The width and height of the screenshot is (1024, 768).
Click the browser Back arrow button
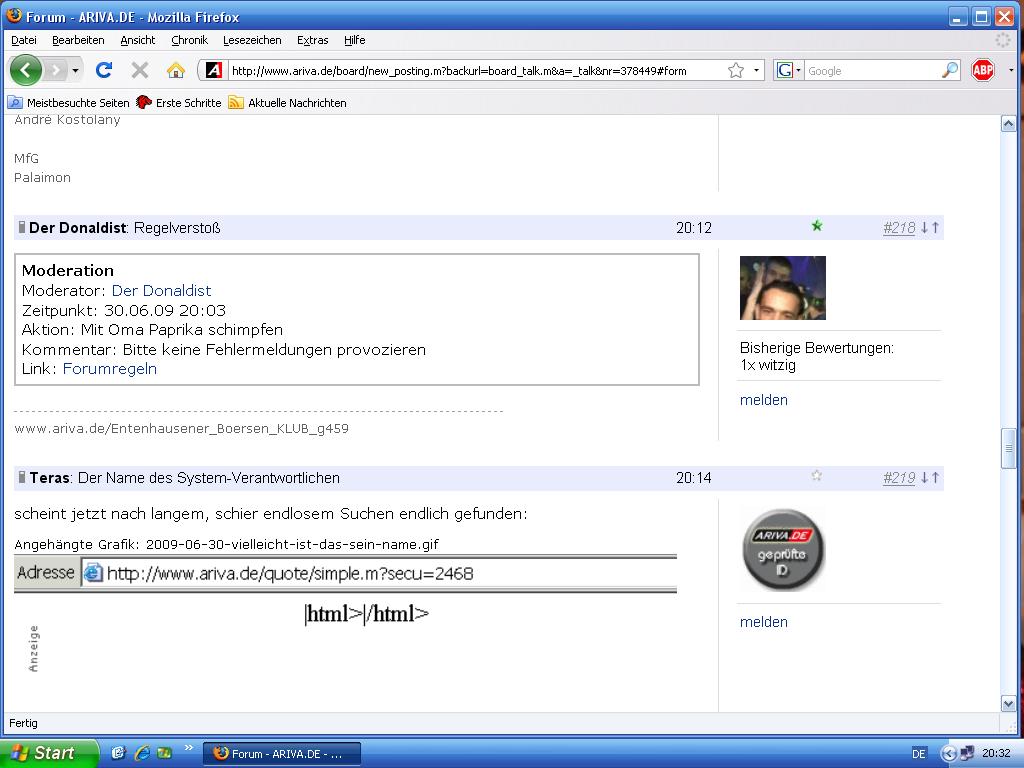click(25, 70)
